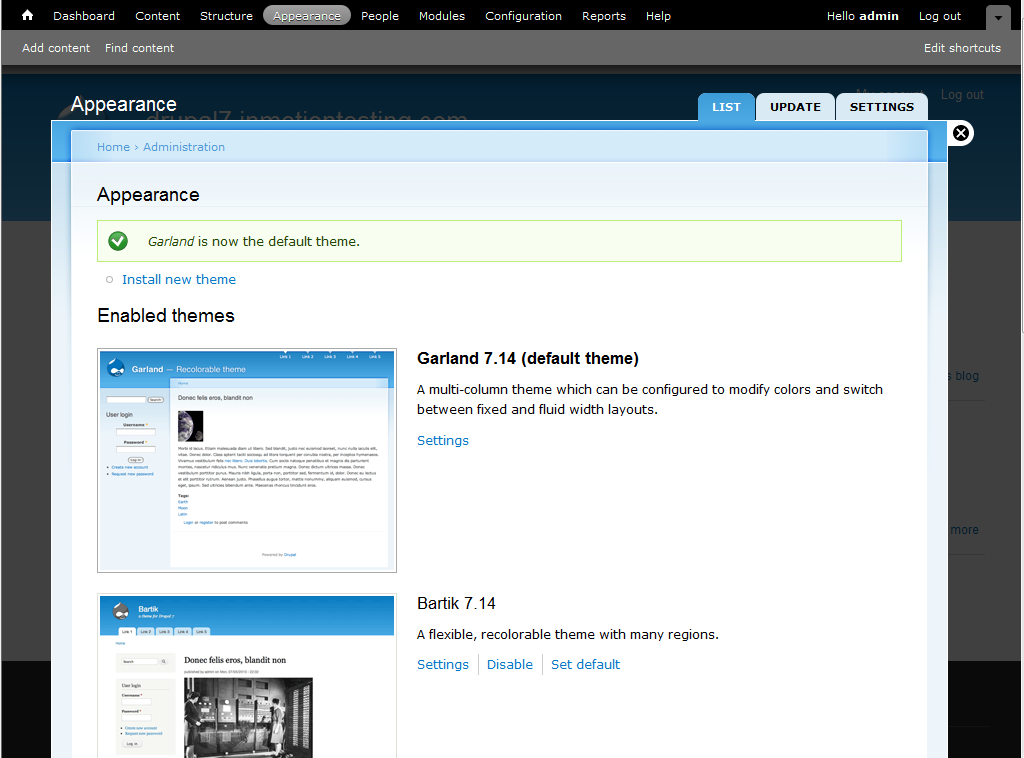Click Edit shortcuts link
1024x758 pixels.
(x=962, y=48)
